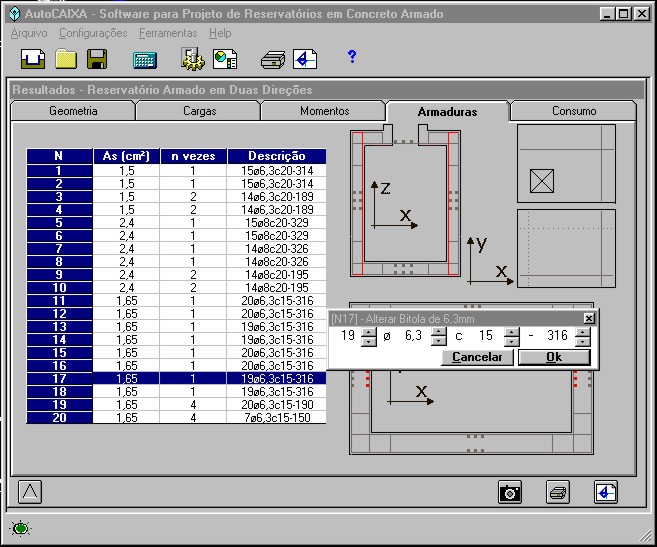This screenshot has width=657, height=547.
Task: Click the gear calculation settings toolbar icon
Action: click(x=193, y=59)
